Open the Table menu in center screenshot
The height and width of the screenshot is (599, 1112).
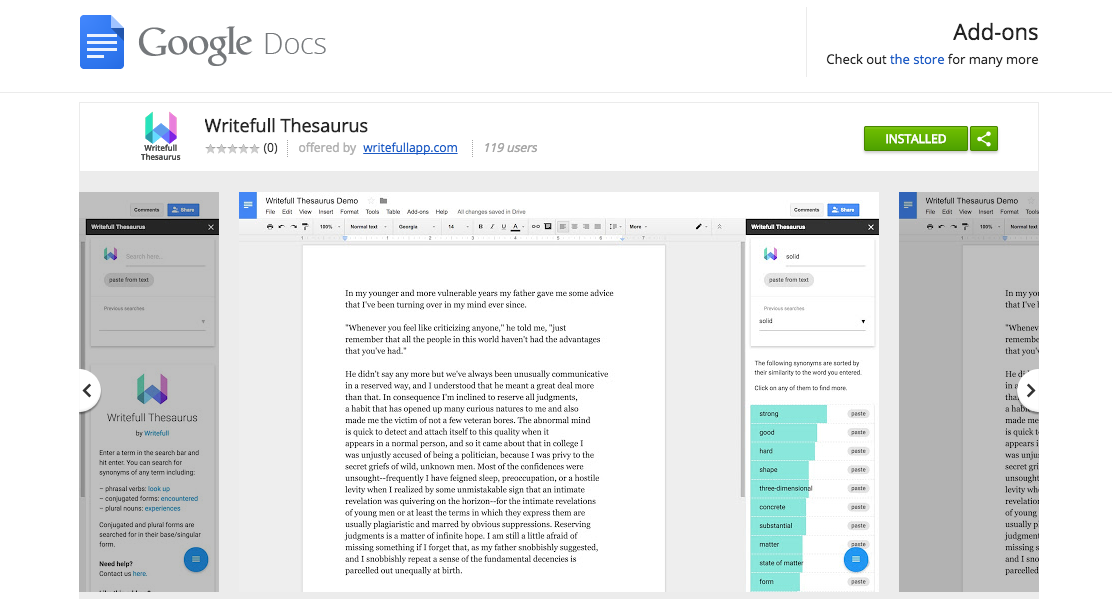click(393, 212)
